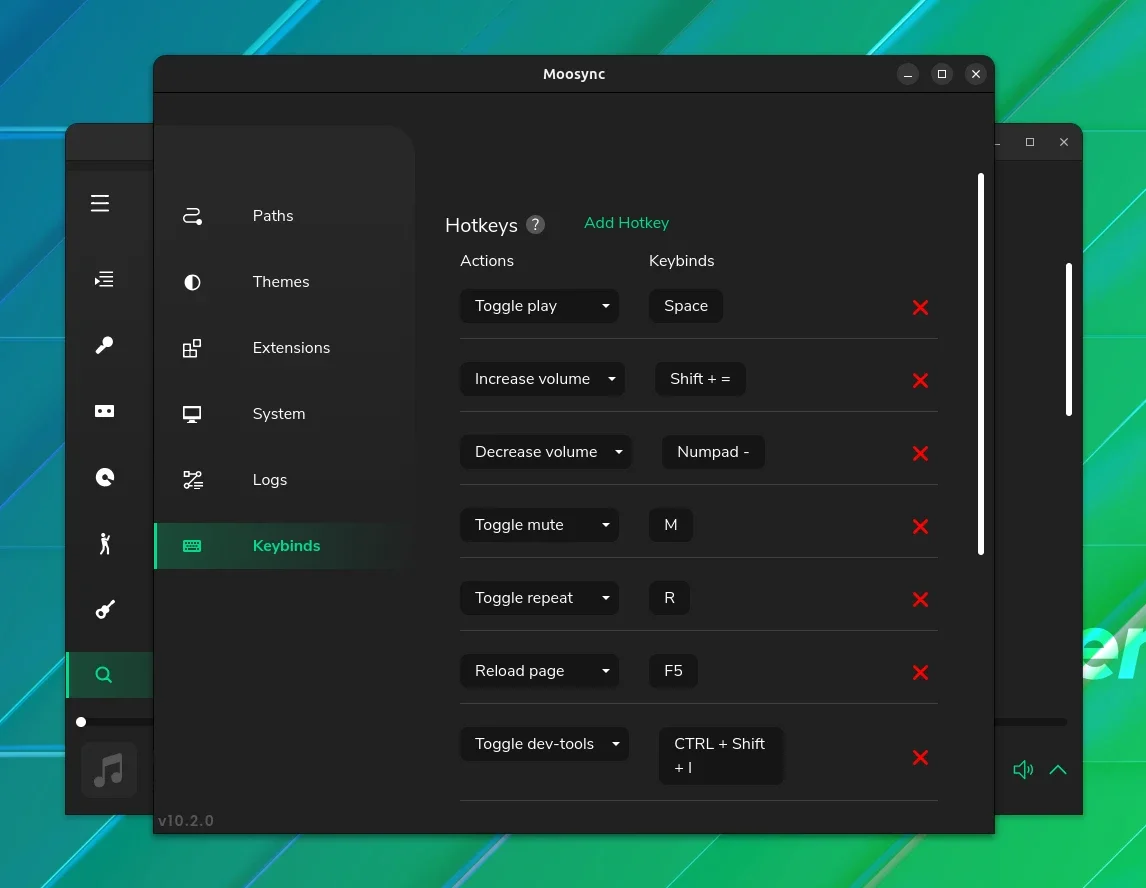Open the Themes settings tab
Screen dimensions: 1146x888
284,281
